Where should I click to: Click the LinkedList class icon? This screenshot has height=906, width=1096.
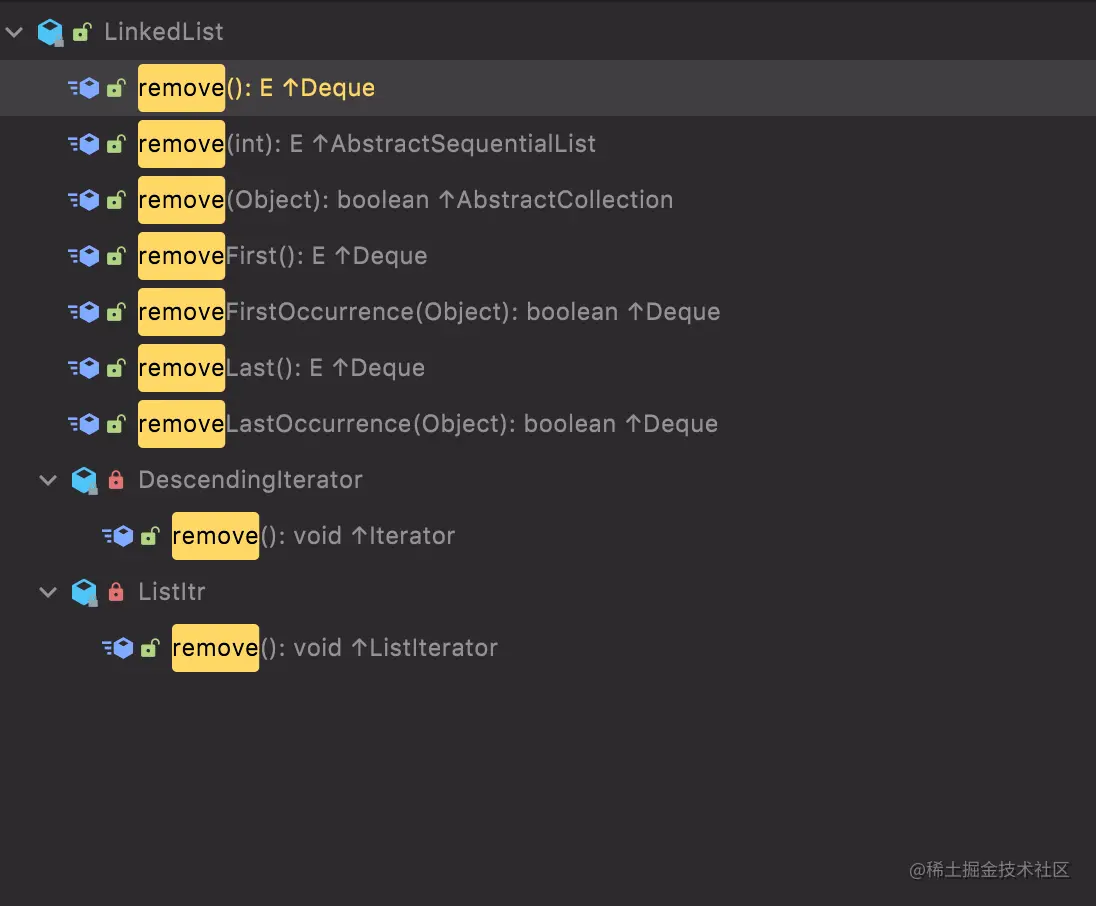(x=50, y=32)
